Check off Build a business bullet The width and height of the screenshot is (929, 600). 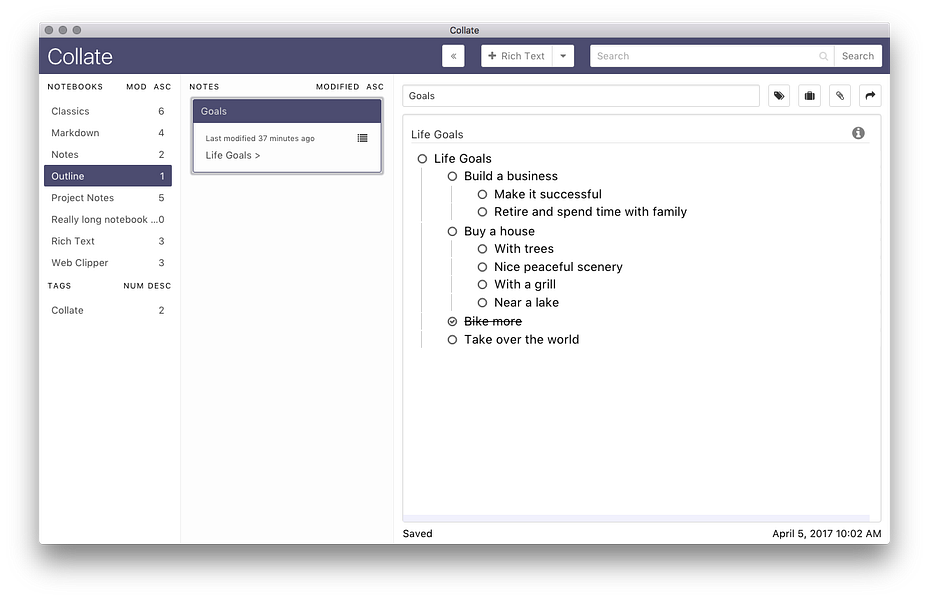pos(452,176)
